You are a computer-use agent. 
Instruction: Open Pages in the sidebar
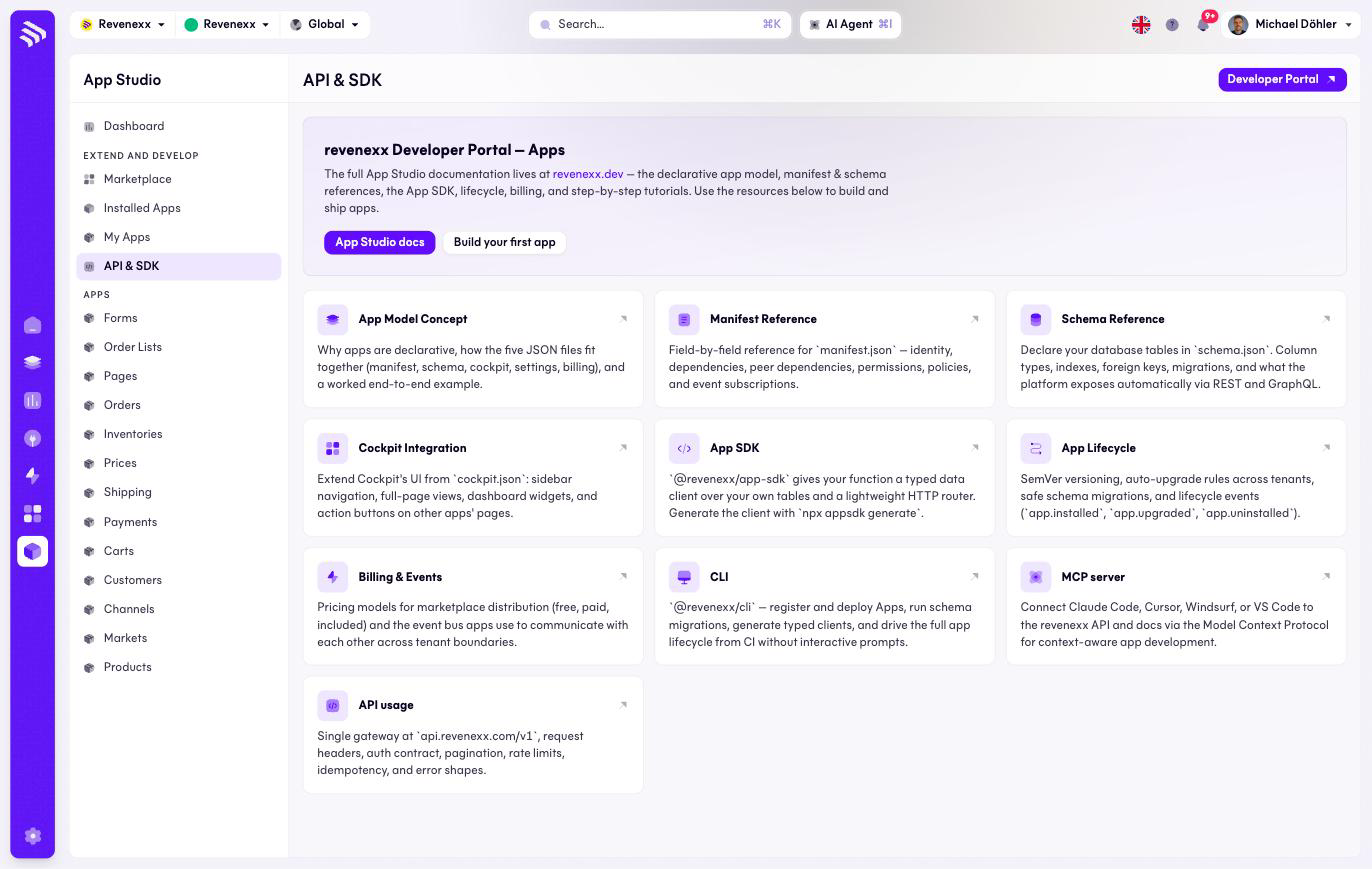point(178,376)
